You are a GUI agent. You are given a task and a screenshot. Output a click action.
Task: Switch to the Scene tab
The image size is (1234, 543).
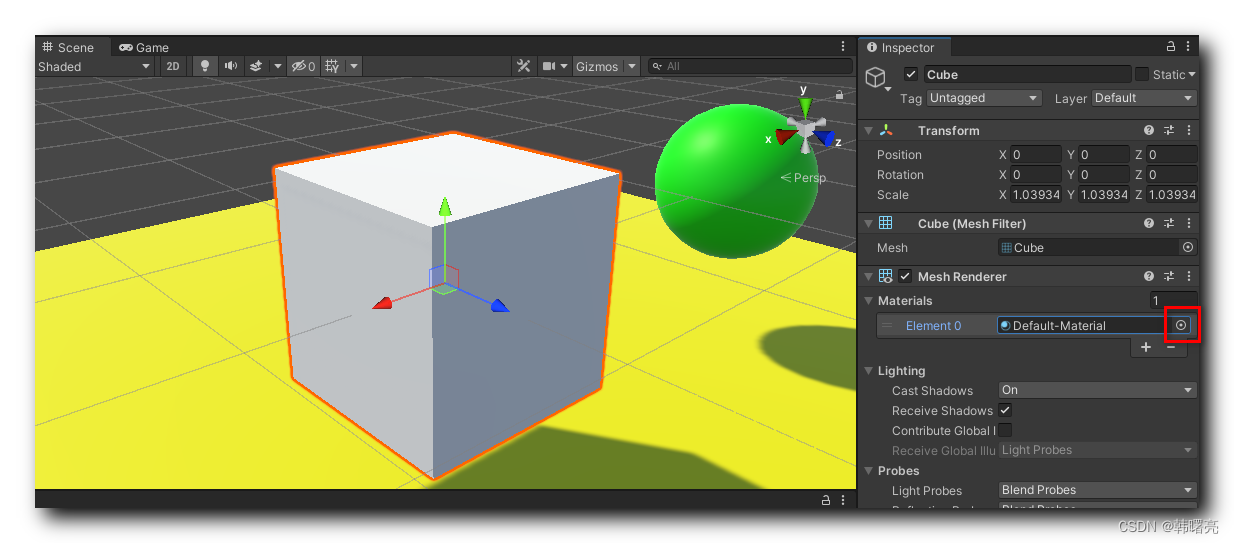click(67, 47)
